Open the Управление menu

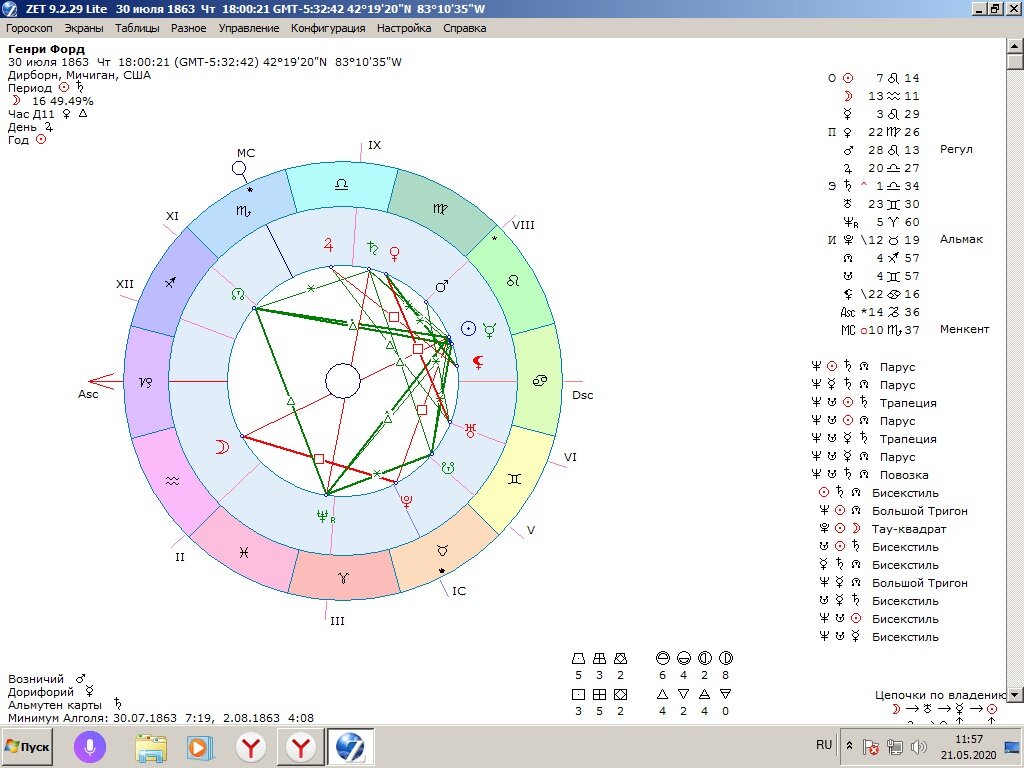[249, 28]
